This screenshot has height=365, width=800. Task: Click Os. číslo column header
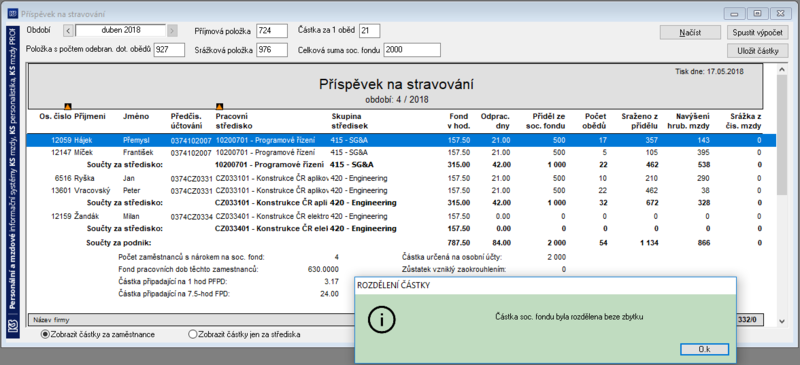56,117
